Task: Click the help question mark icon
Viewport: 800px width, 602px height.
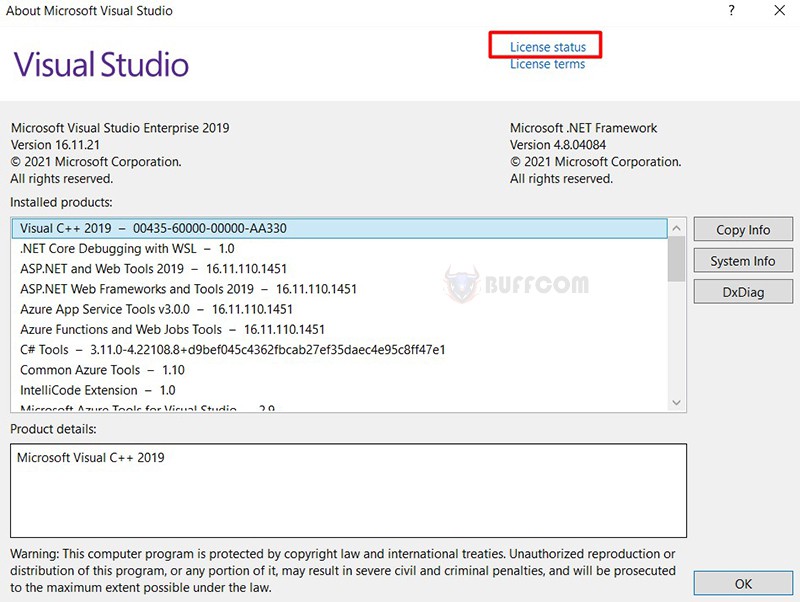Action: coord(731,11)
